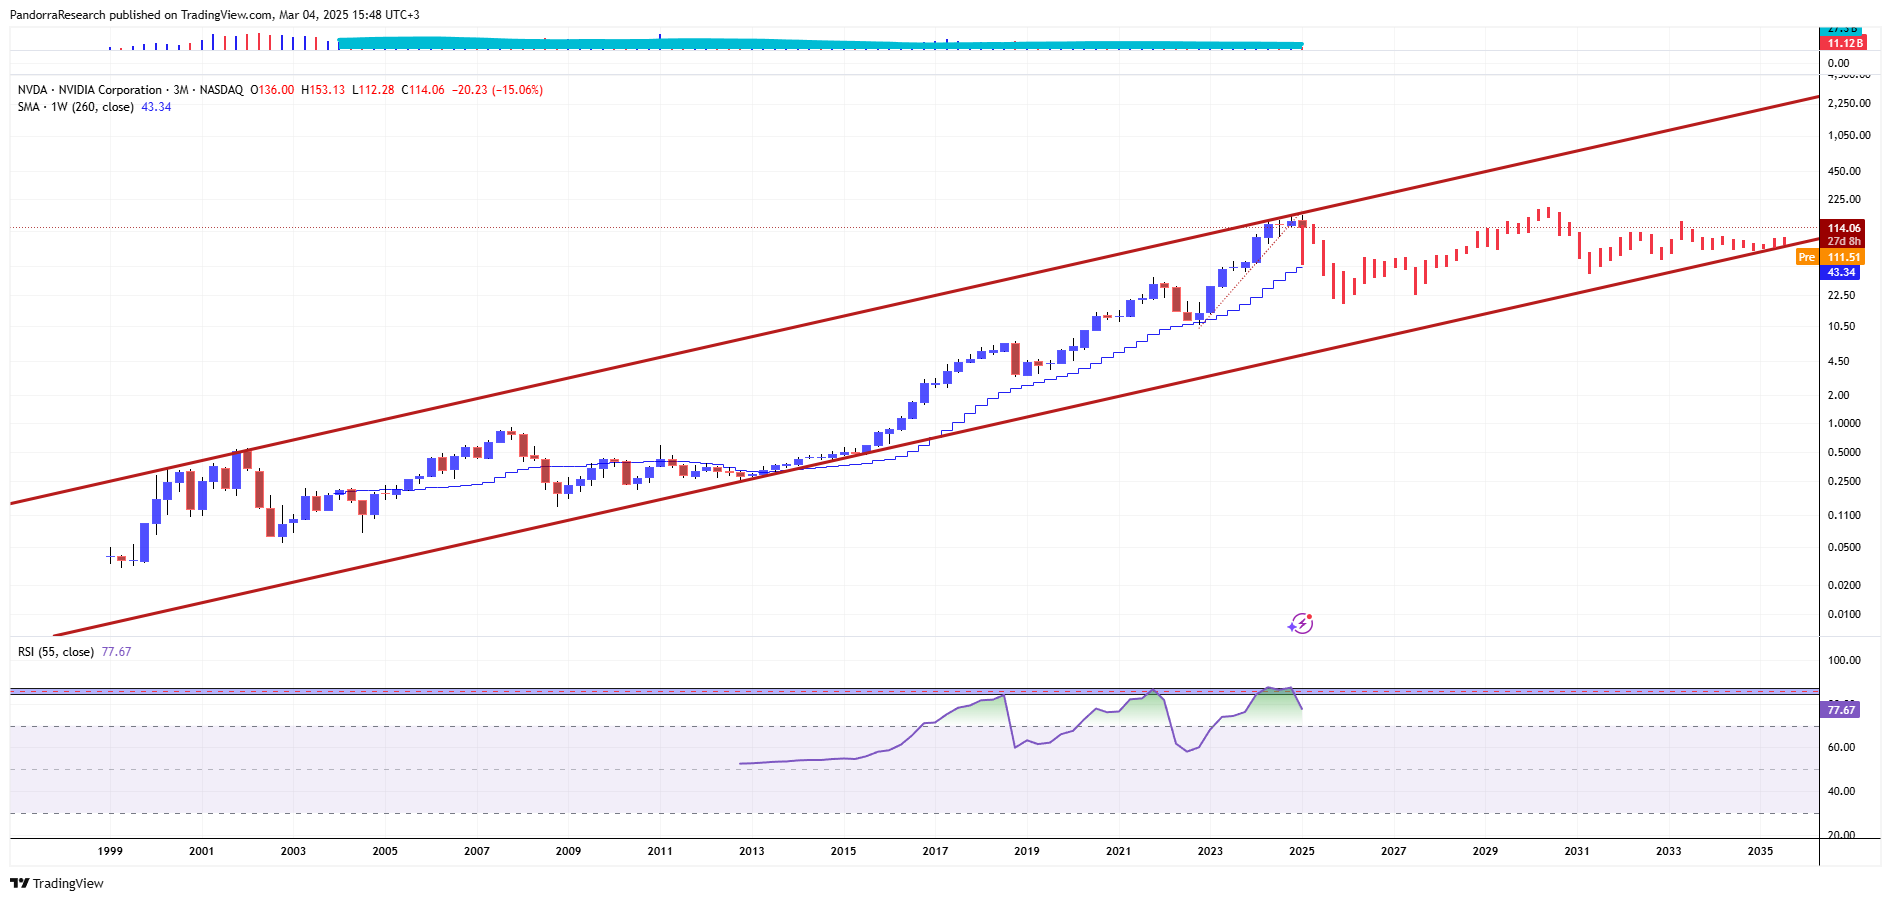Click the 0.2500 price axis label
The image size is (1891, 901).
[1844, 481]
